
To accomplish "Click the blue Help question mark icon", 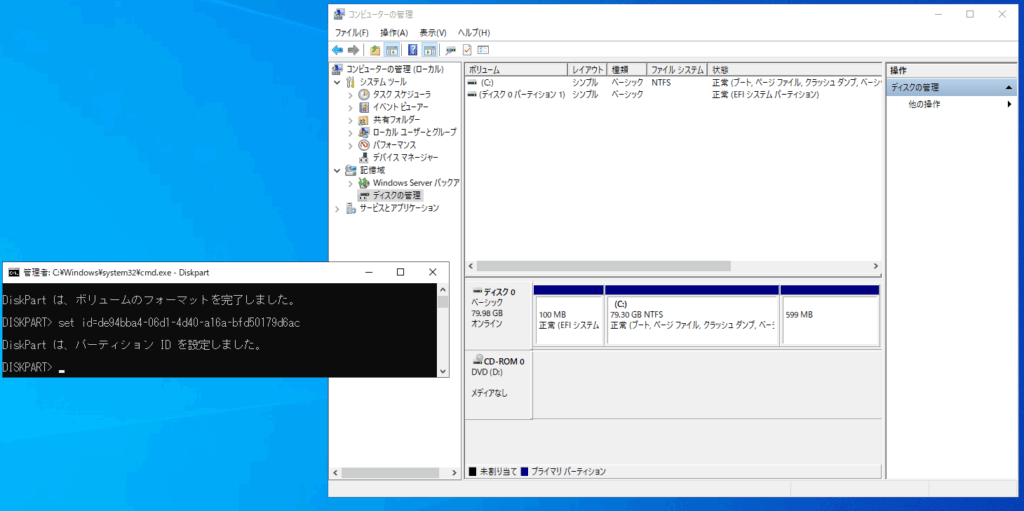I will coord(412,49).
